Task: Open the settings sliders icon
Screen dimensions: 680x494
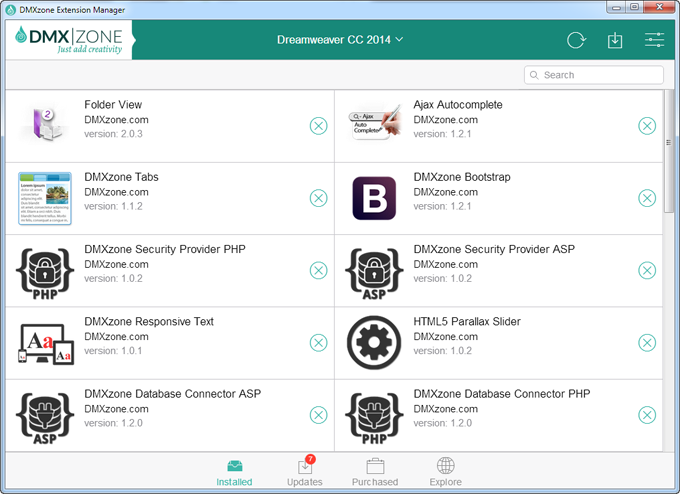Action: click(654, 40)
